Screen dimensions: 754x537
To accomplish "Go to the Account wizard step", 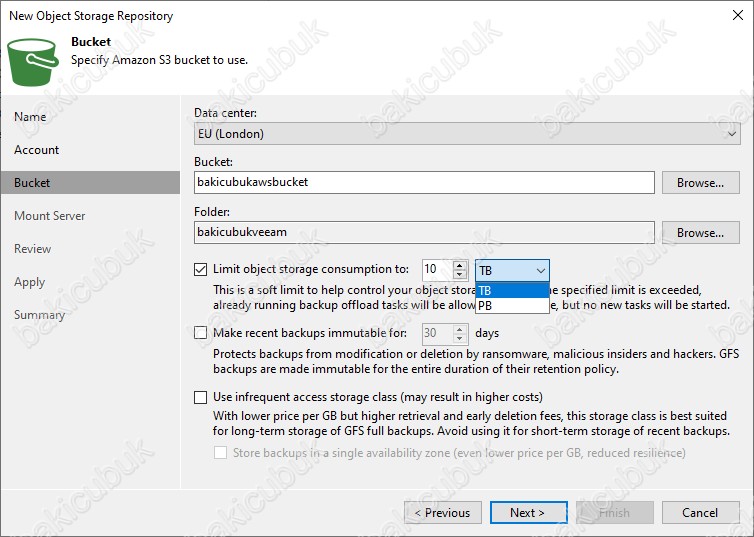I will (37, 150).
